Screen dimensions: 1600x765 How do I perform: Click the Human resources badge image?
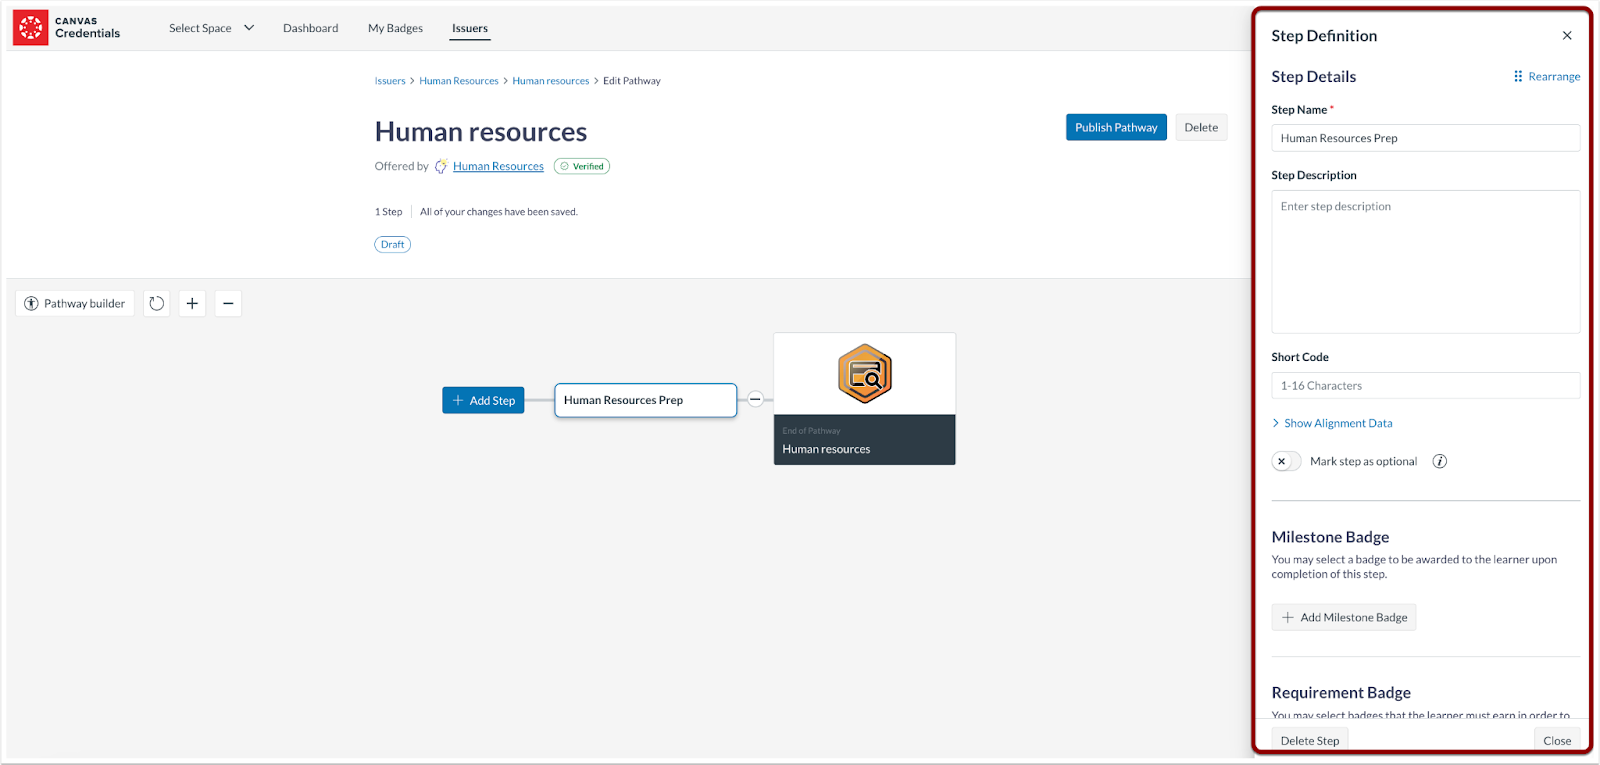(x=865, y=373)
